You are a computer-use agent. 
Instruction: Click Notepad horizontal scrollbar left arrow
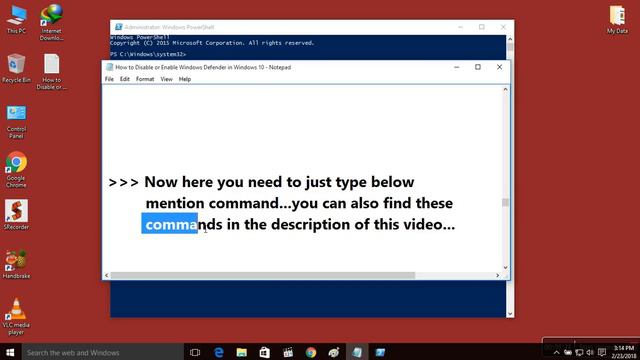pos(107,276)
